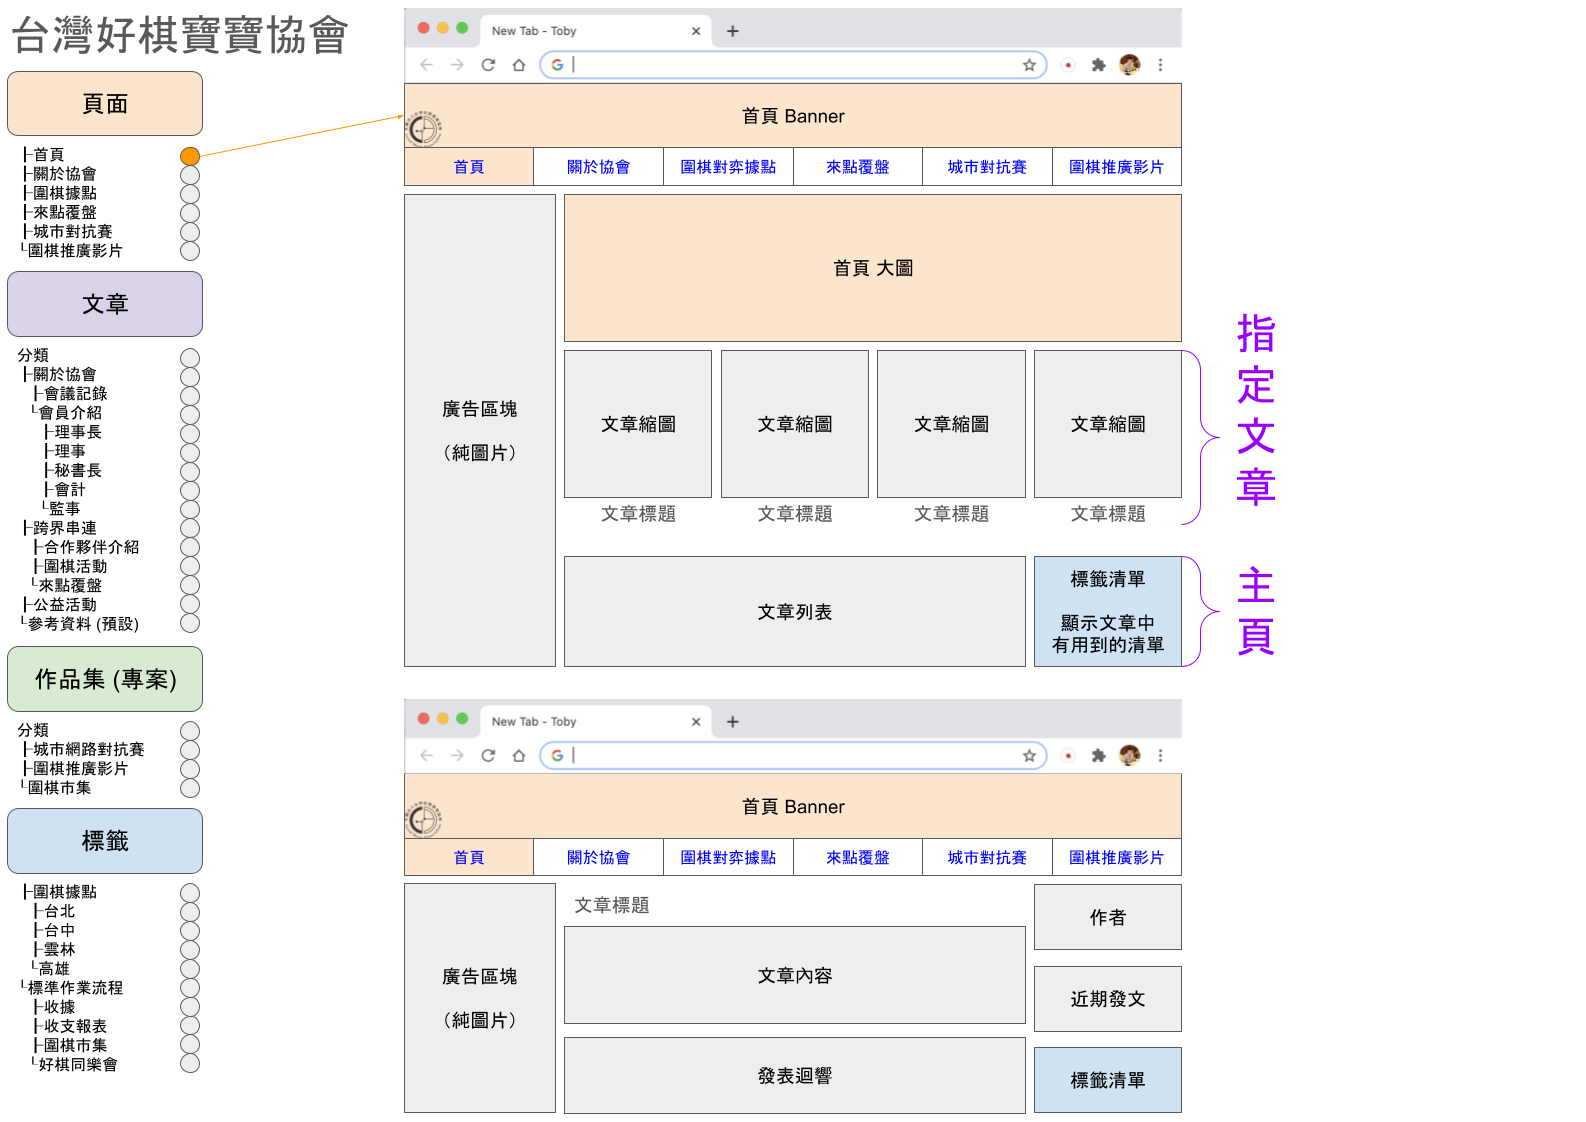Click the 發表迴響 block
The width and height of the screenshot is (1586, 1122).
795,1075
